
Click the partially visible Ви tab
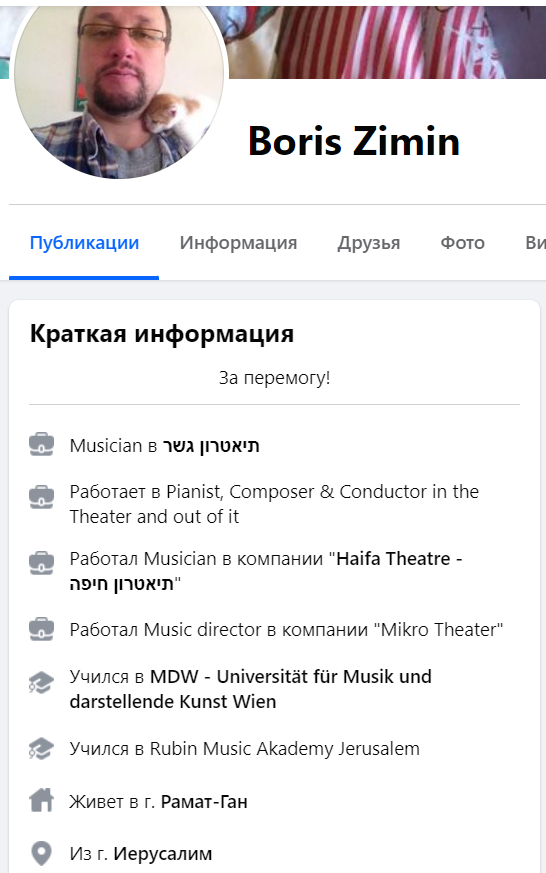535,243
